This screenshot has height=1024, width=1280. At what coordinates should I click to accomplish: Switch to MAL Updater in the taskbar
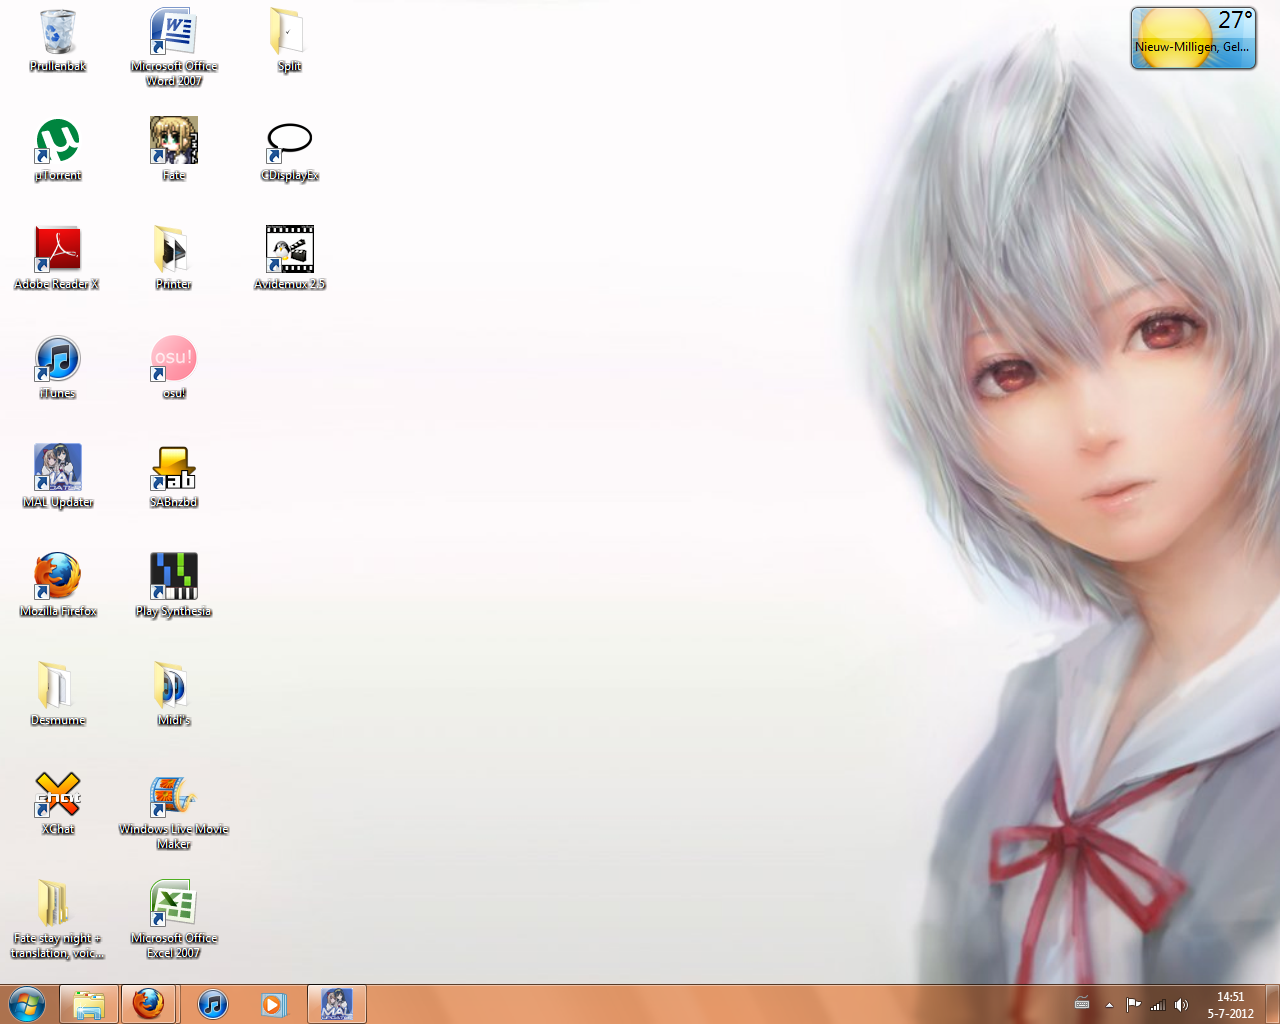(337, 1004)
